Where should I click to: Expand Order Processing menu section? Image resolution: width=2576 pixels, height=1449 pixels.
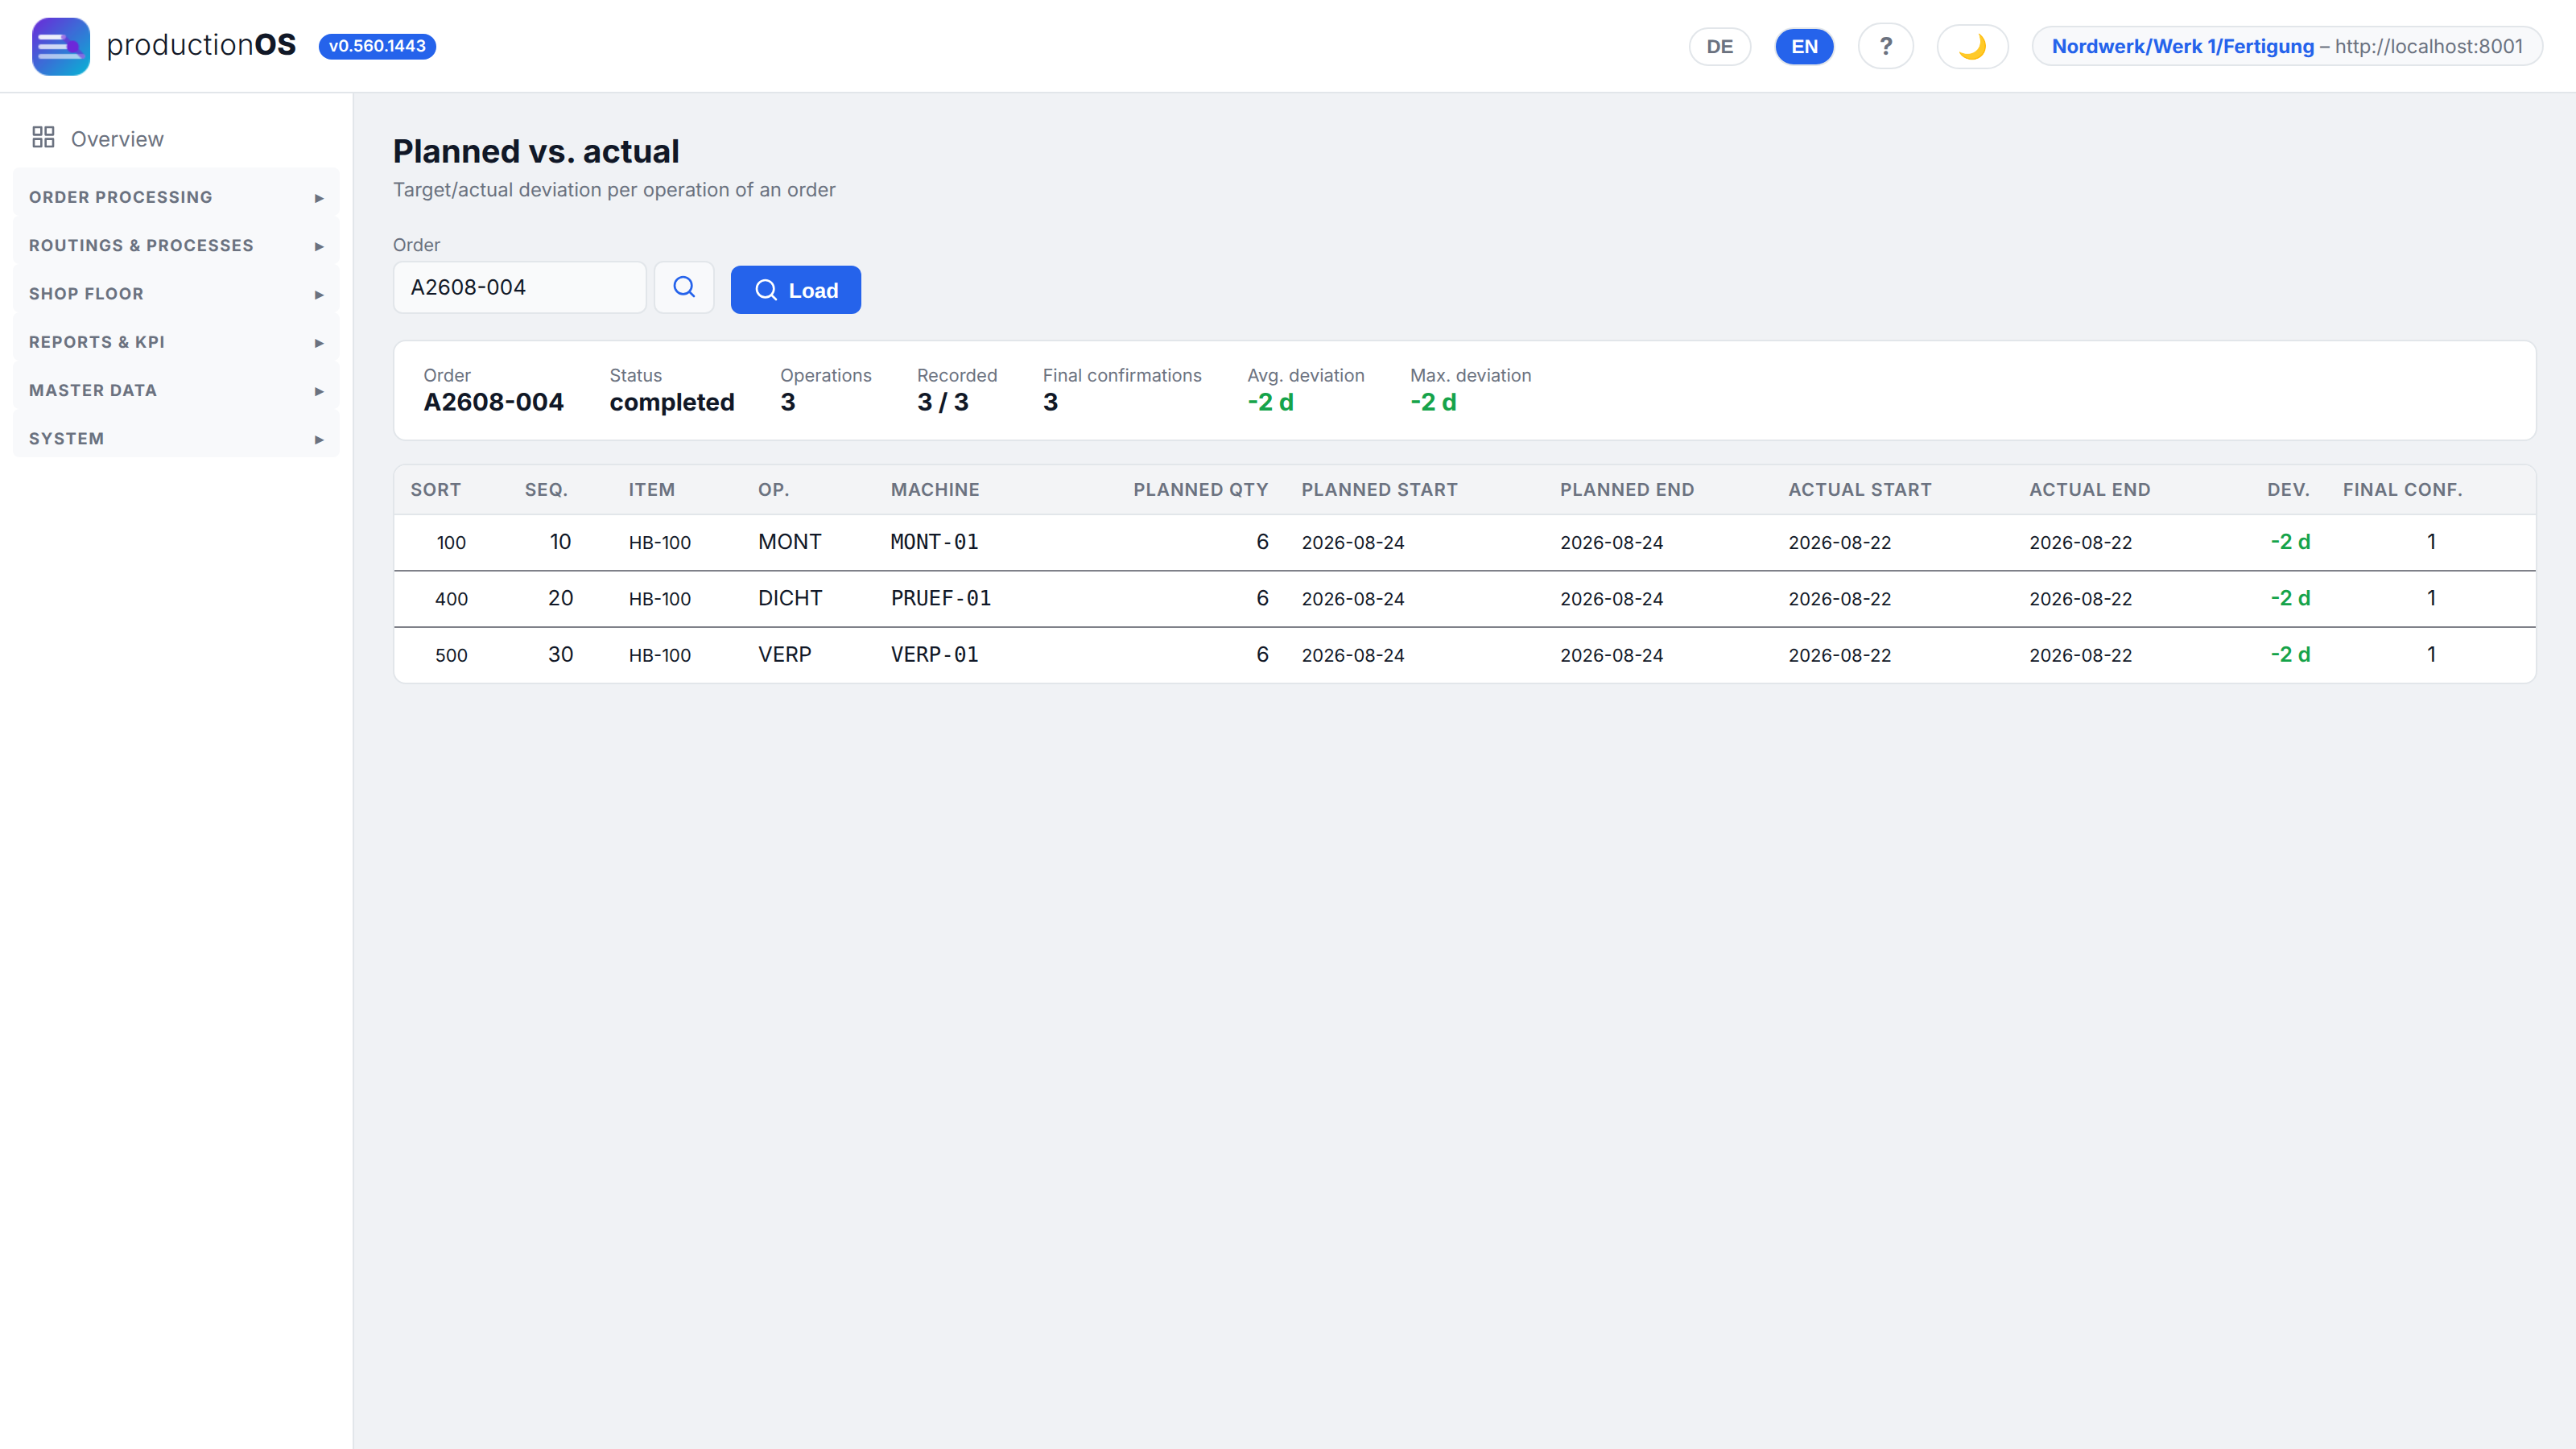click(176, 197)
